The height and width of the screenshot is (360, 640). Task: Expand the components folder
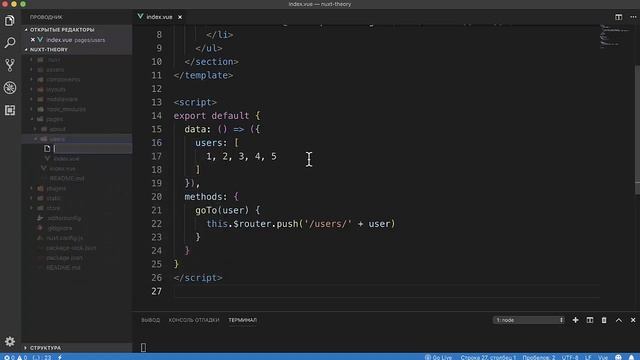63,79
